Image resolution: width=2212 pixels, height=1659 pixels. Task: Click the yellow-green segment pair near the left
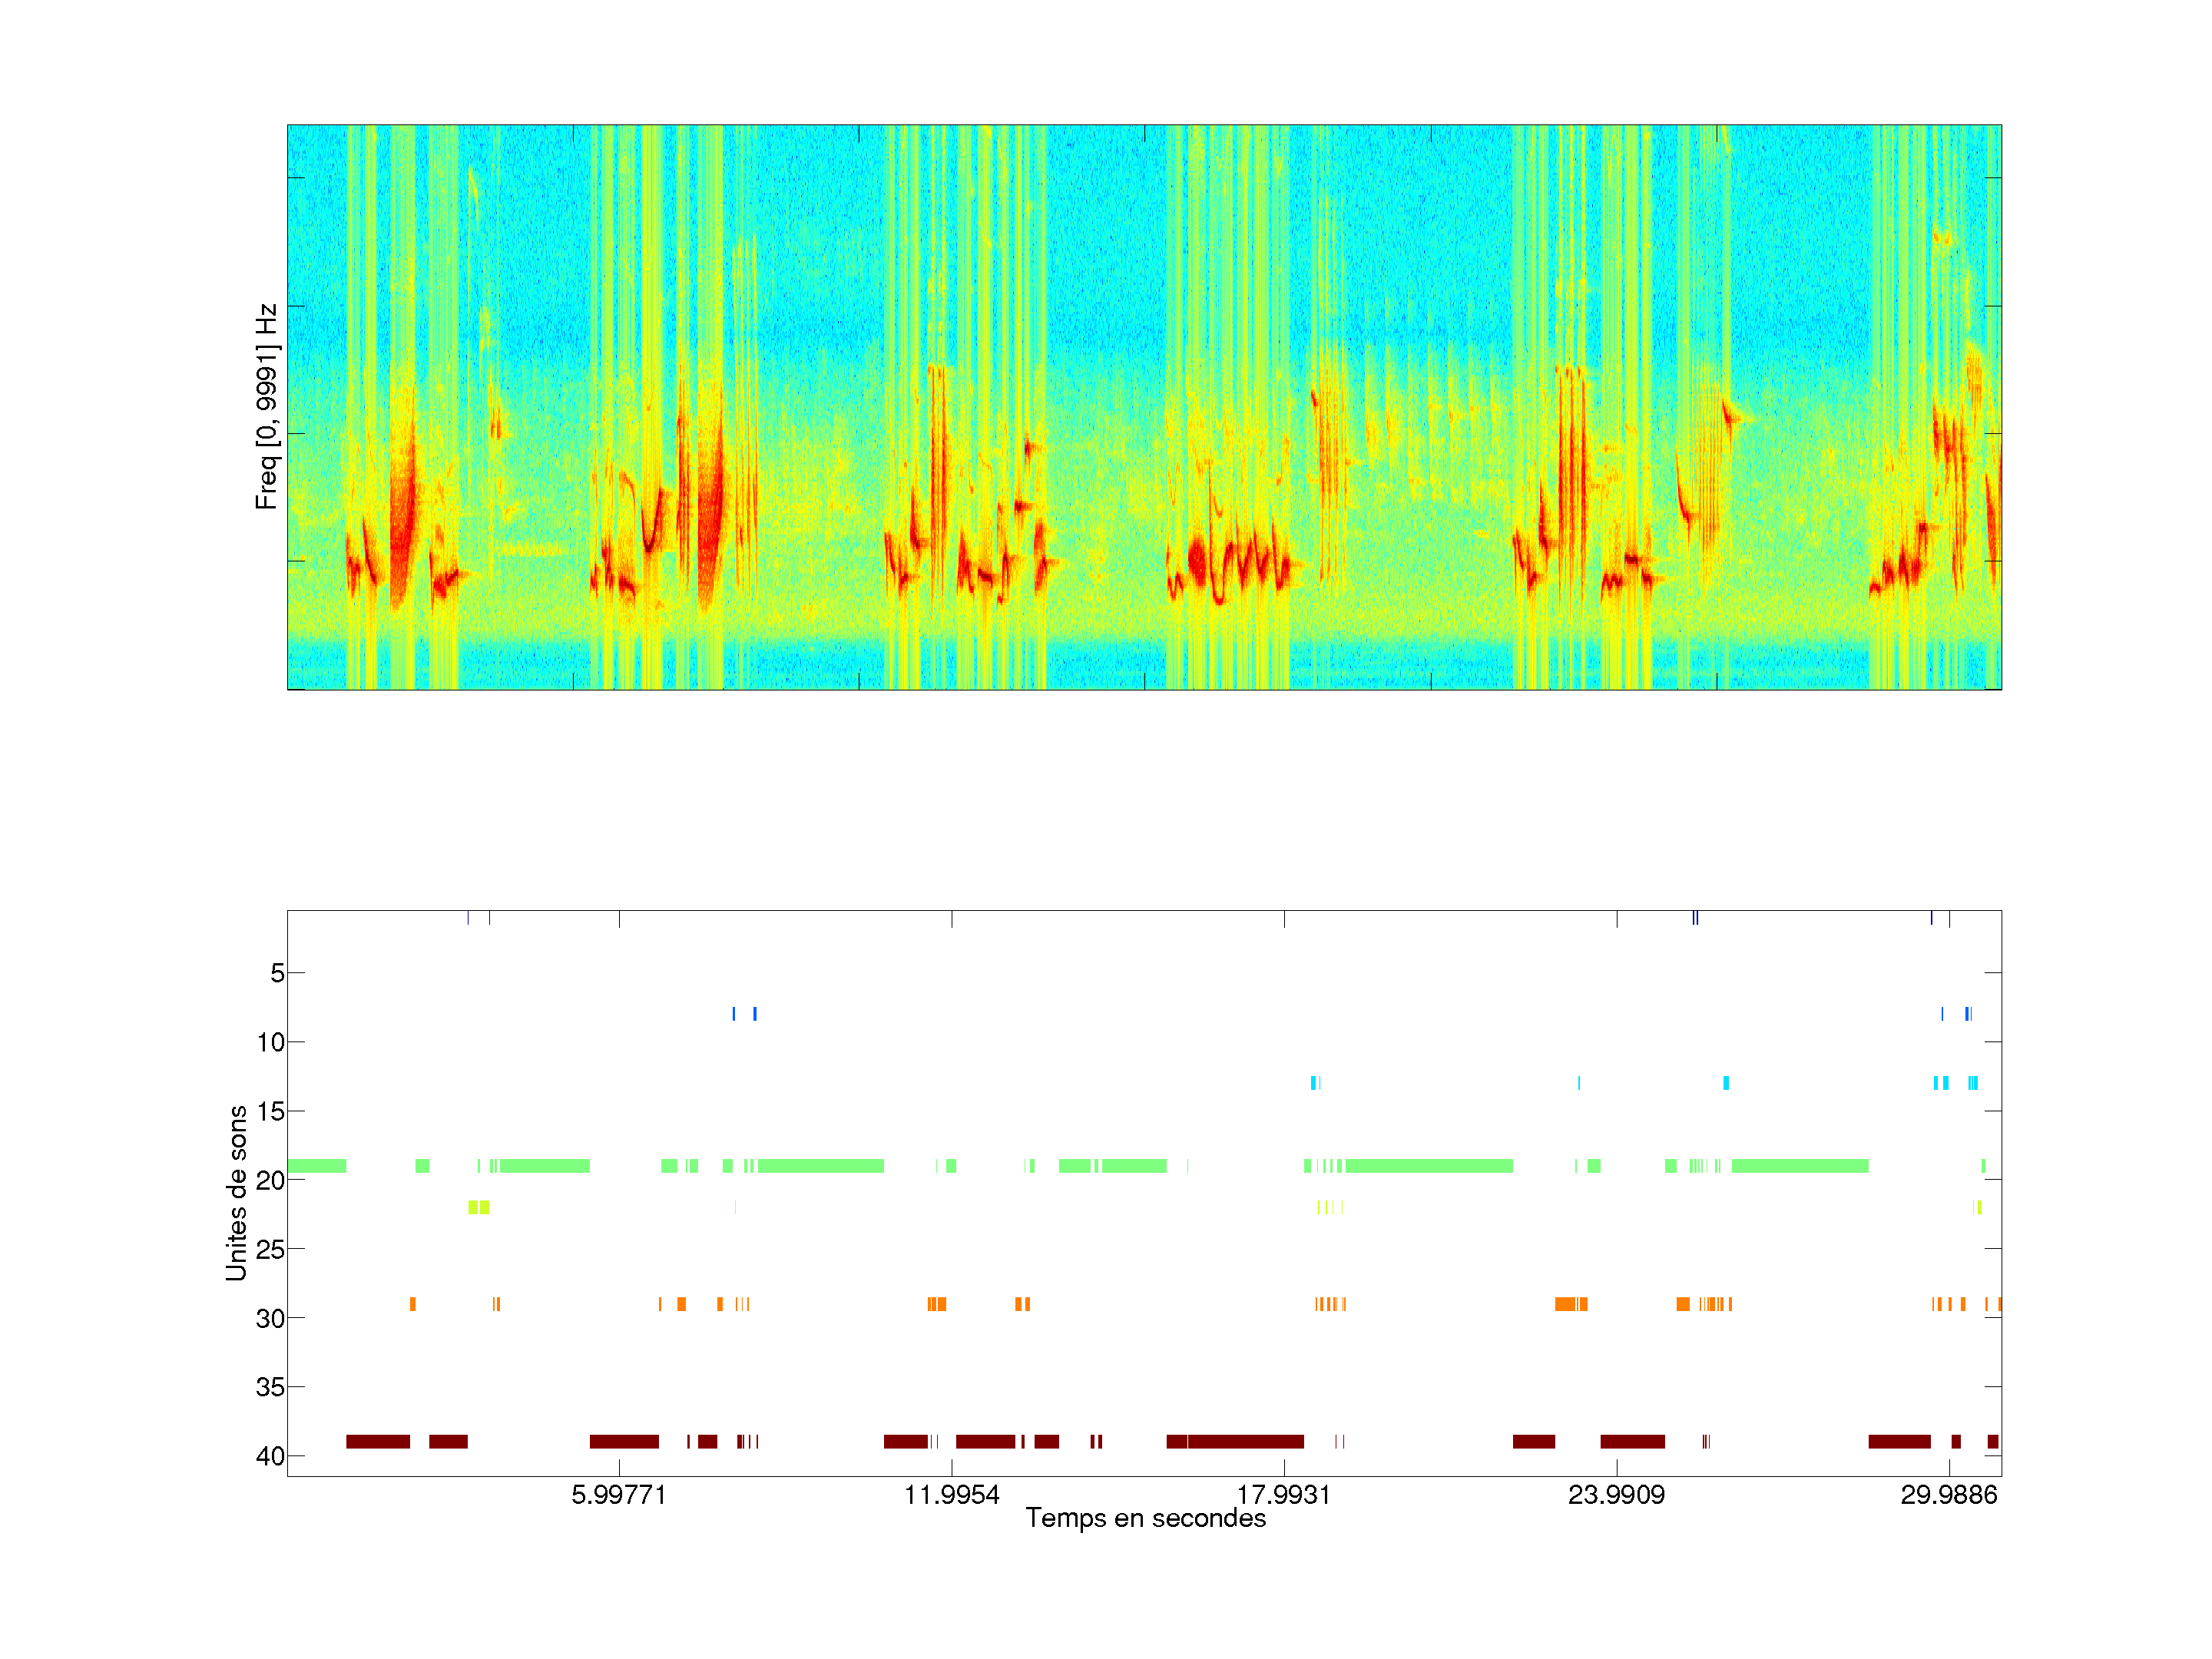click(479, 1207)
